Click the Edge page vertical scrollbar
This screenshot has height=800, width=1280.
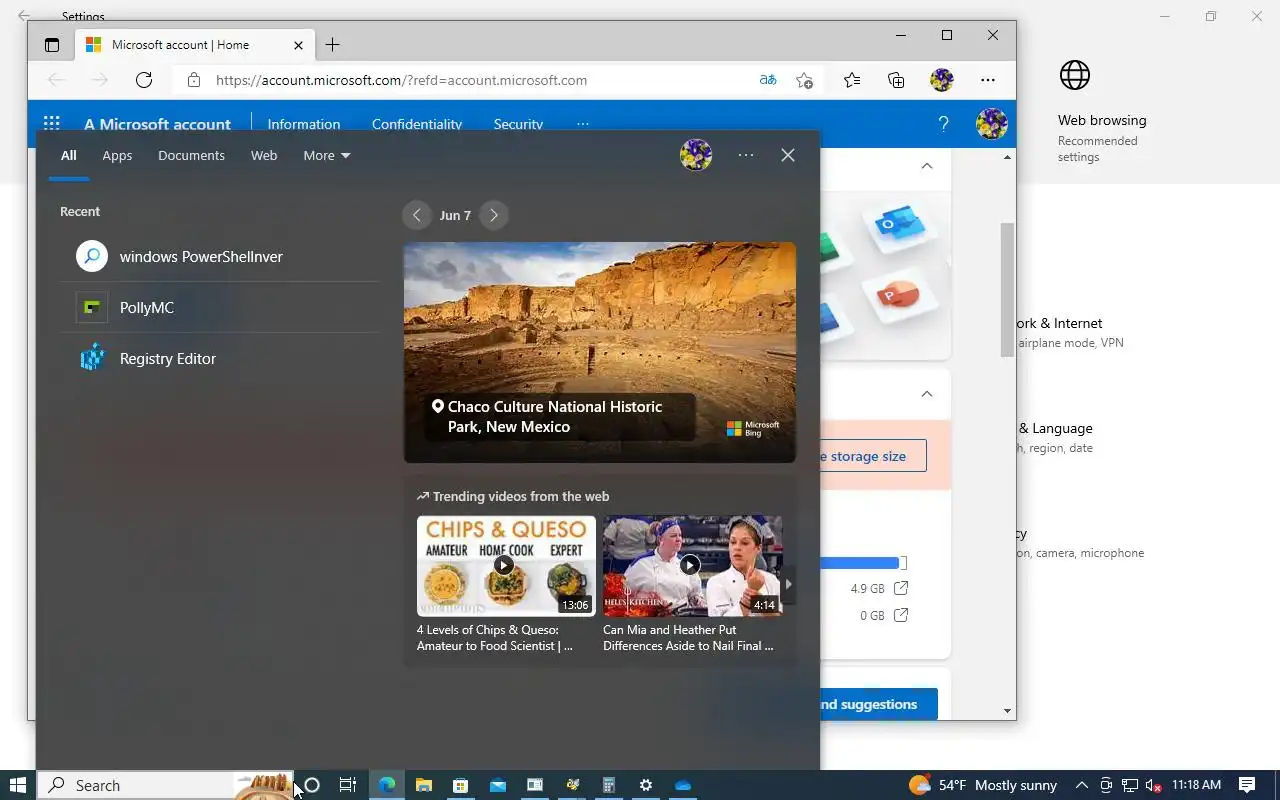pyautogui.click(x=1007, y=290)
